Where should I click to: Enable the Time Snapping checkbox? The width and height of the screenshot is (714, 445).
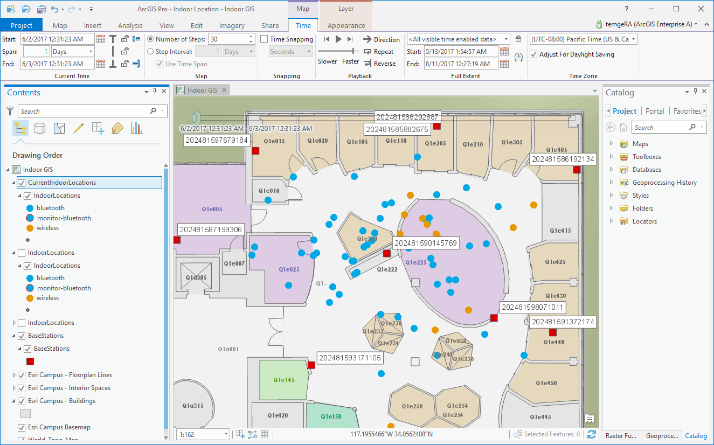coord(264,39)
